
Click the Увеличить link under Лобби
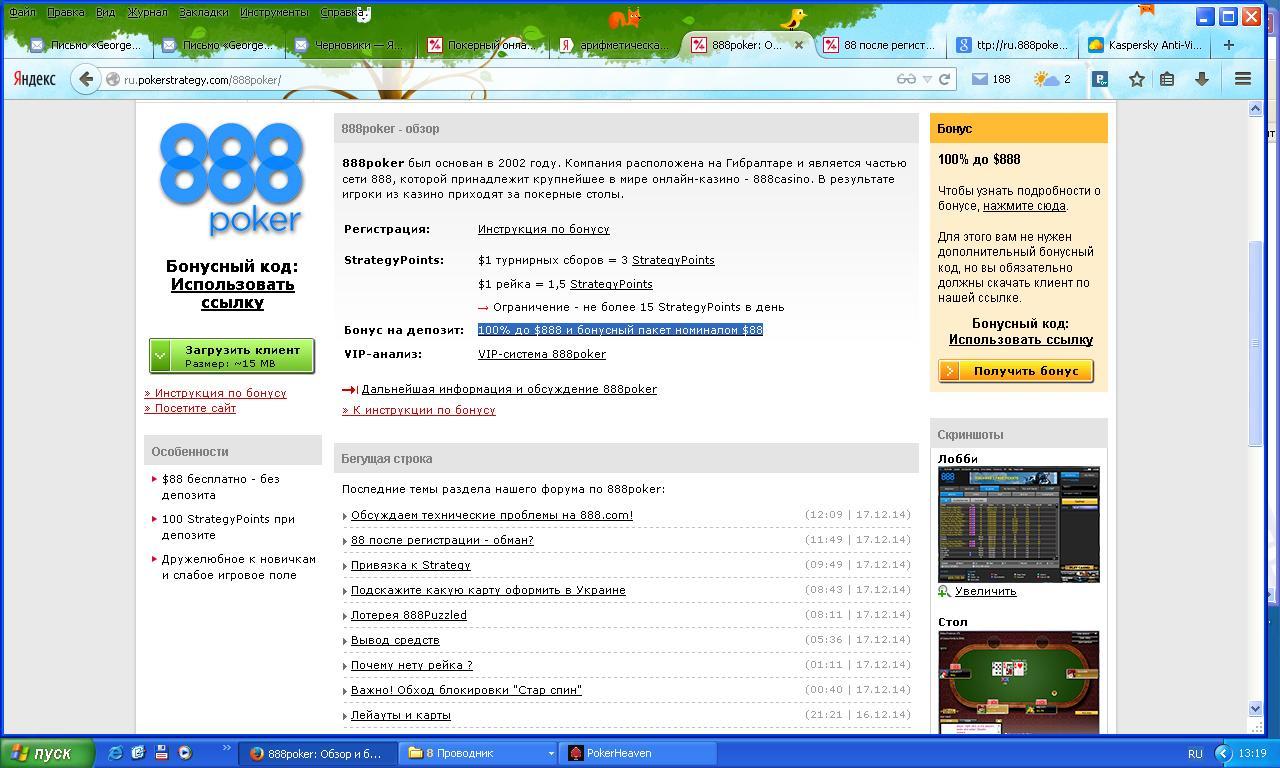pyautogui.click(x=985, y=591)
